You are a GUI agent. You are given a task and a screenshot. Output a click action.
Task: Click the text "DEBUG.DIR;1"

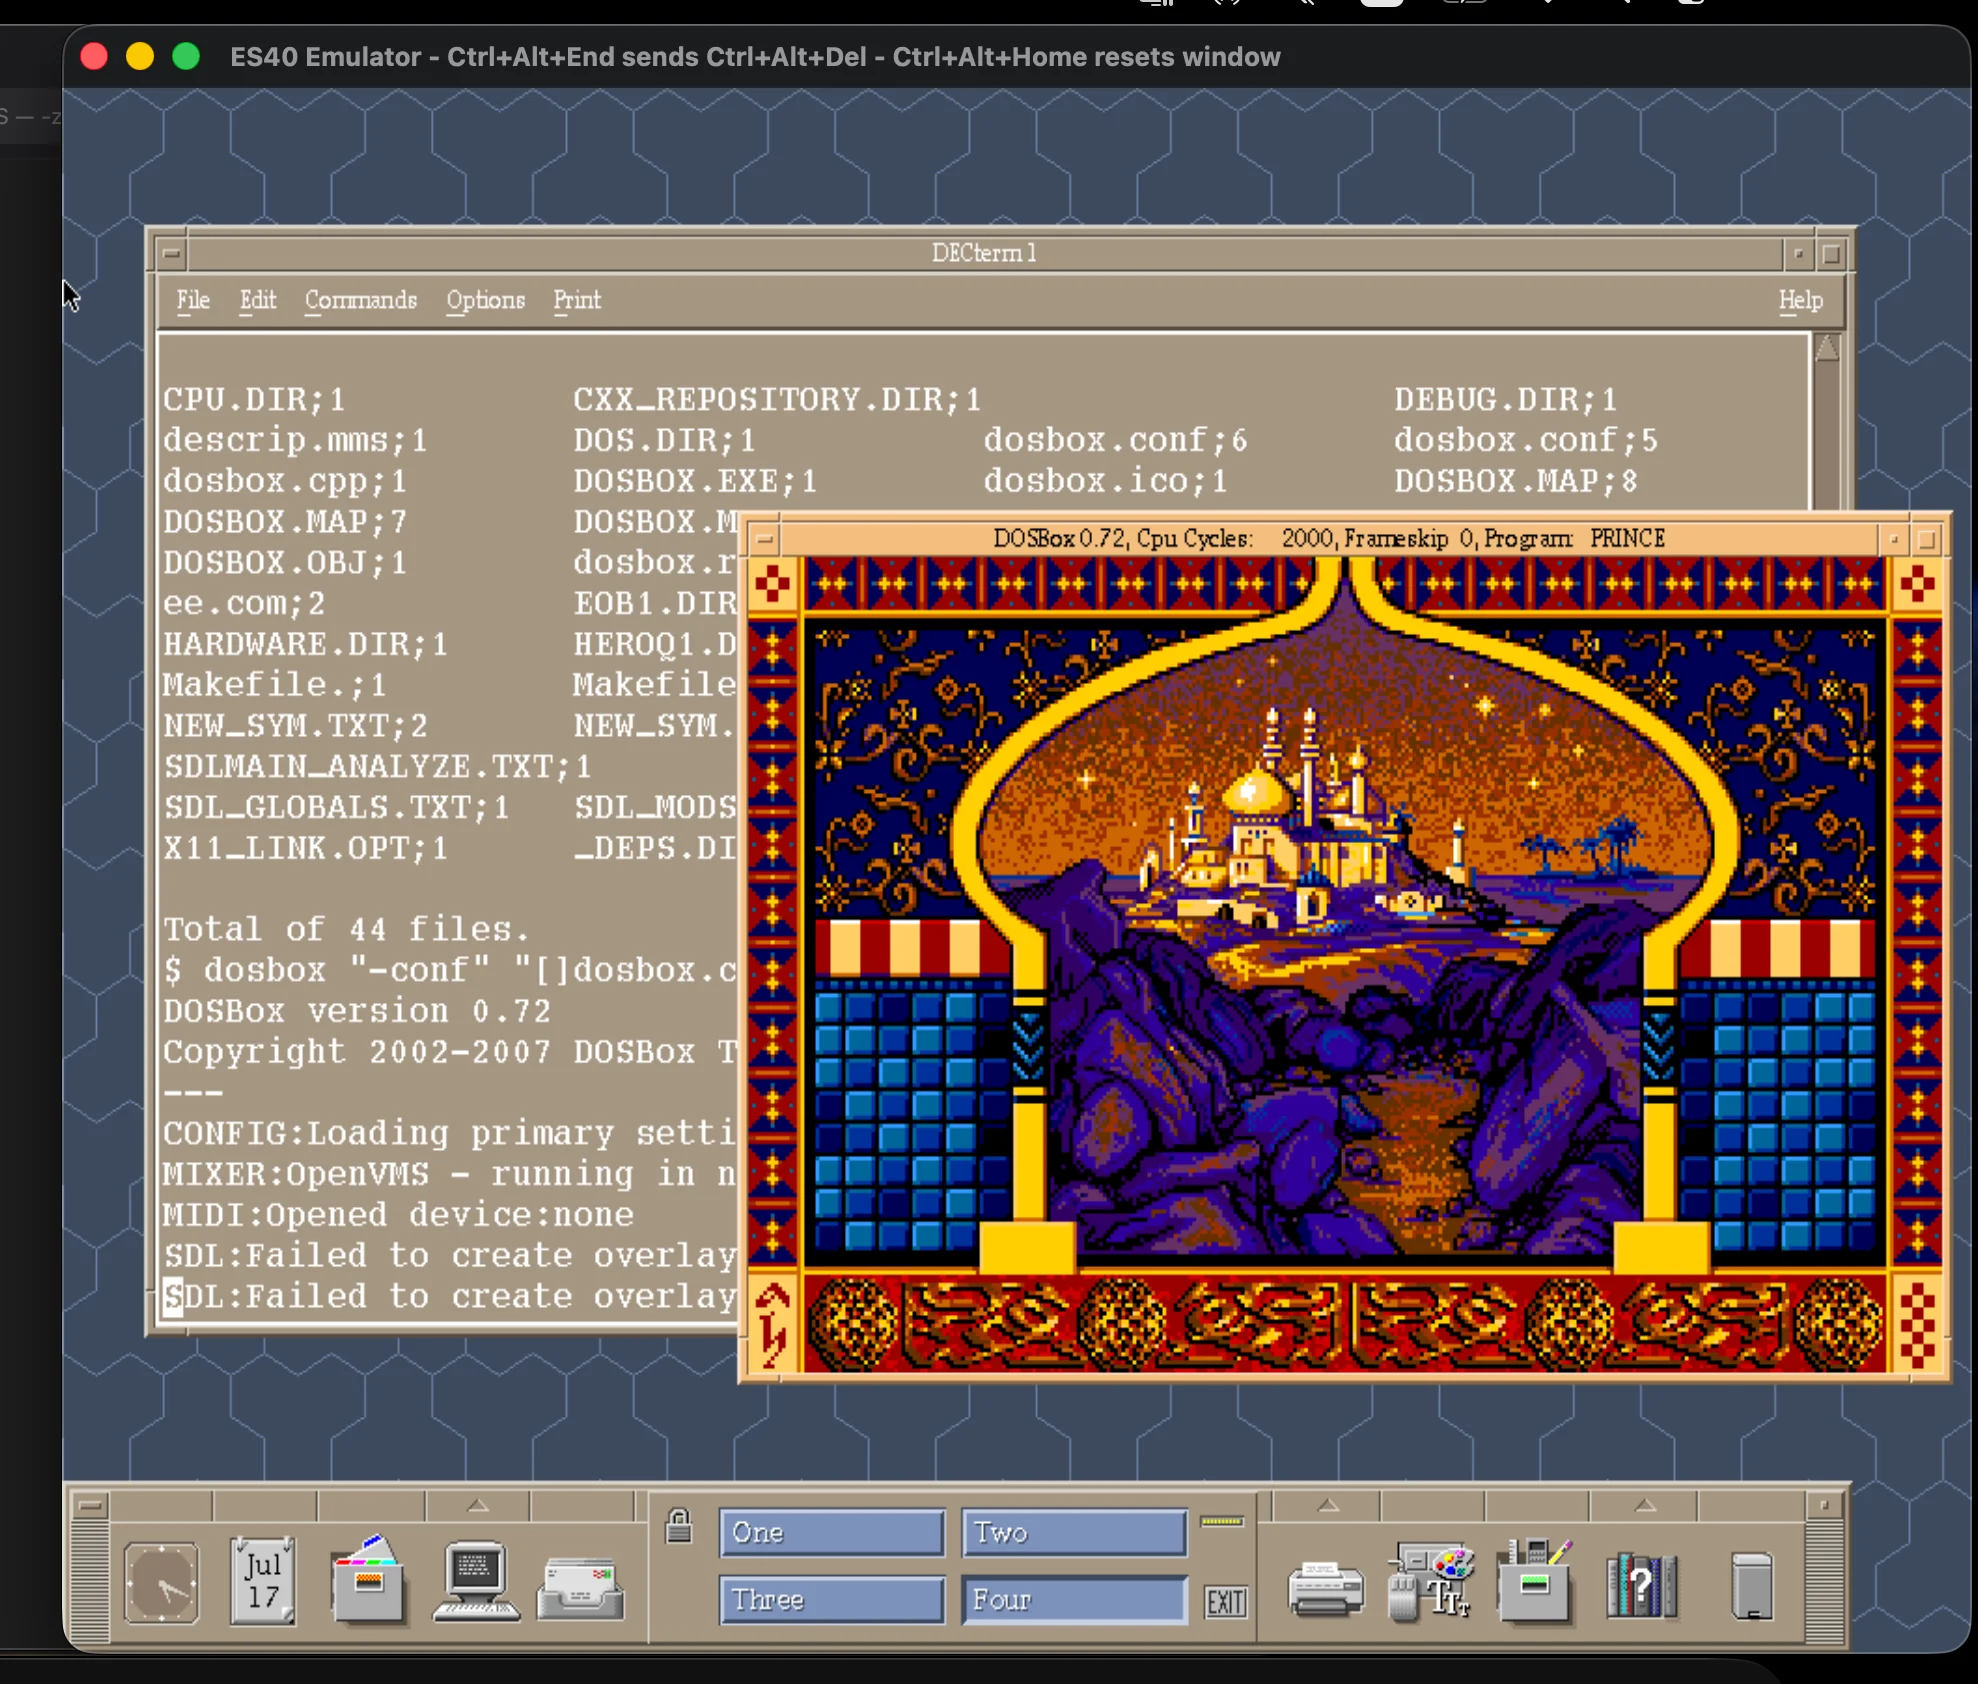click(1506, 400)
